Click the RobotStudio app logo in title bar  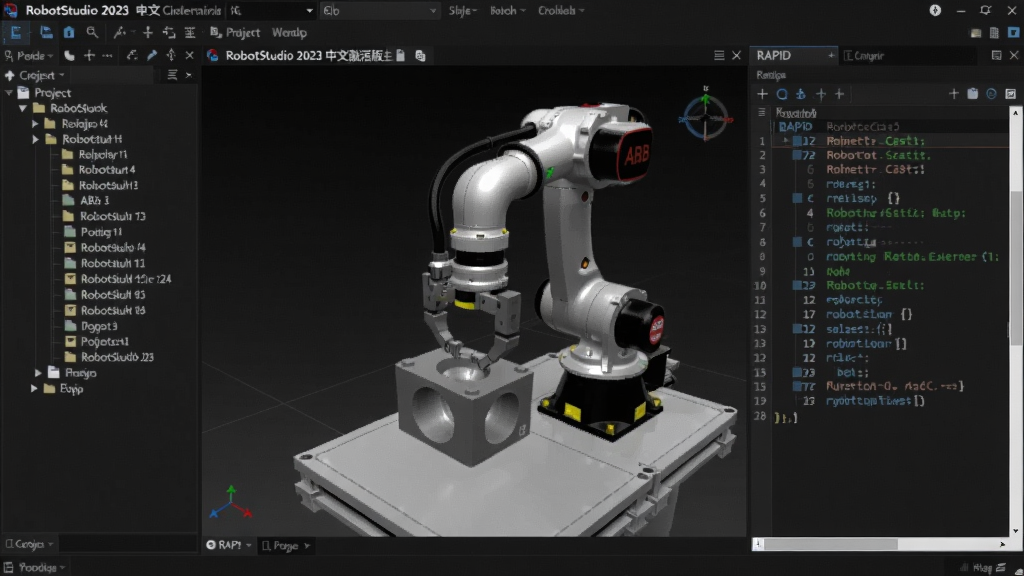tap(10, 10)
